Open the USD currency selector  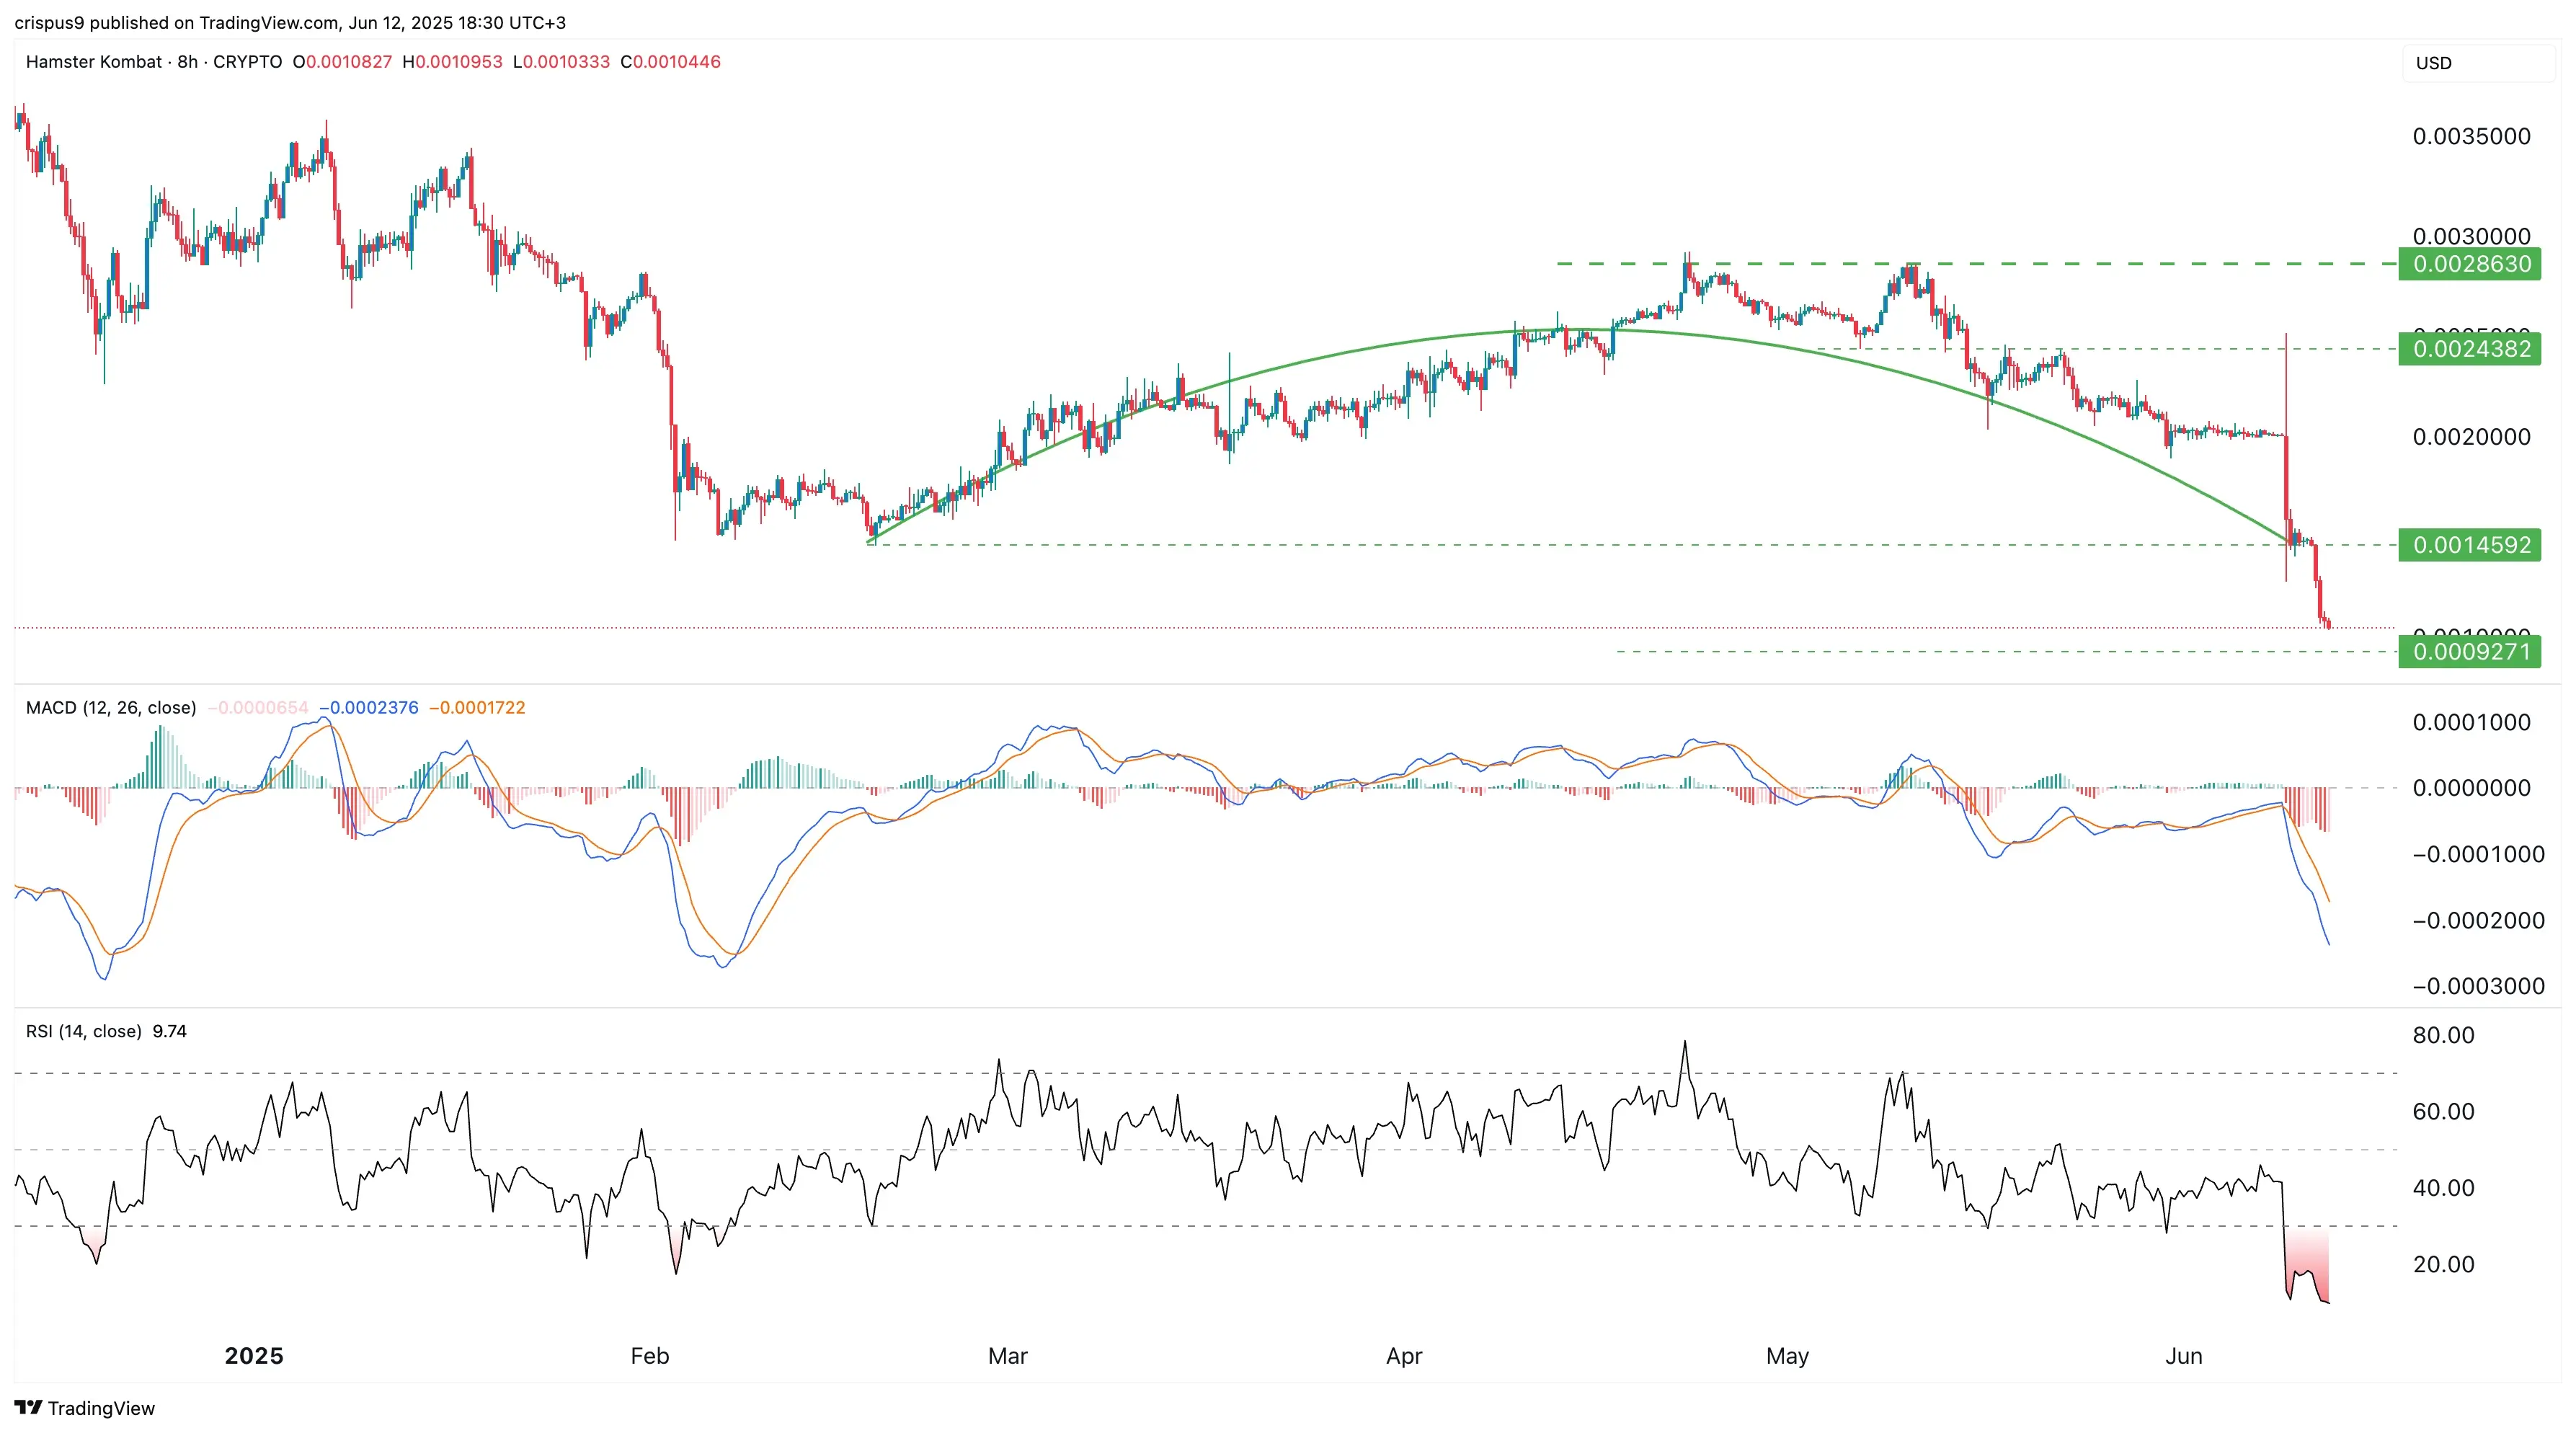[x=2478, y=63]
